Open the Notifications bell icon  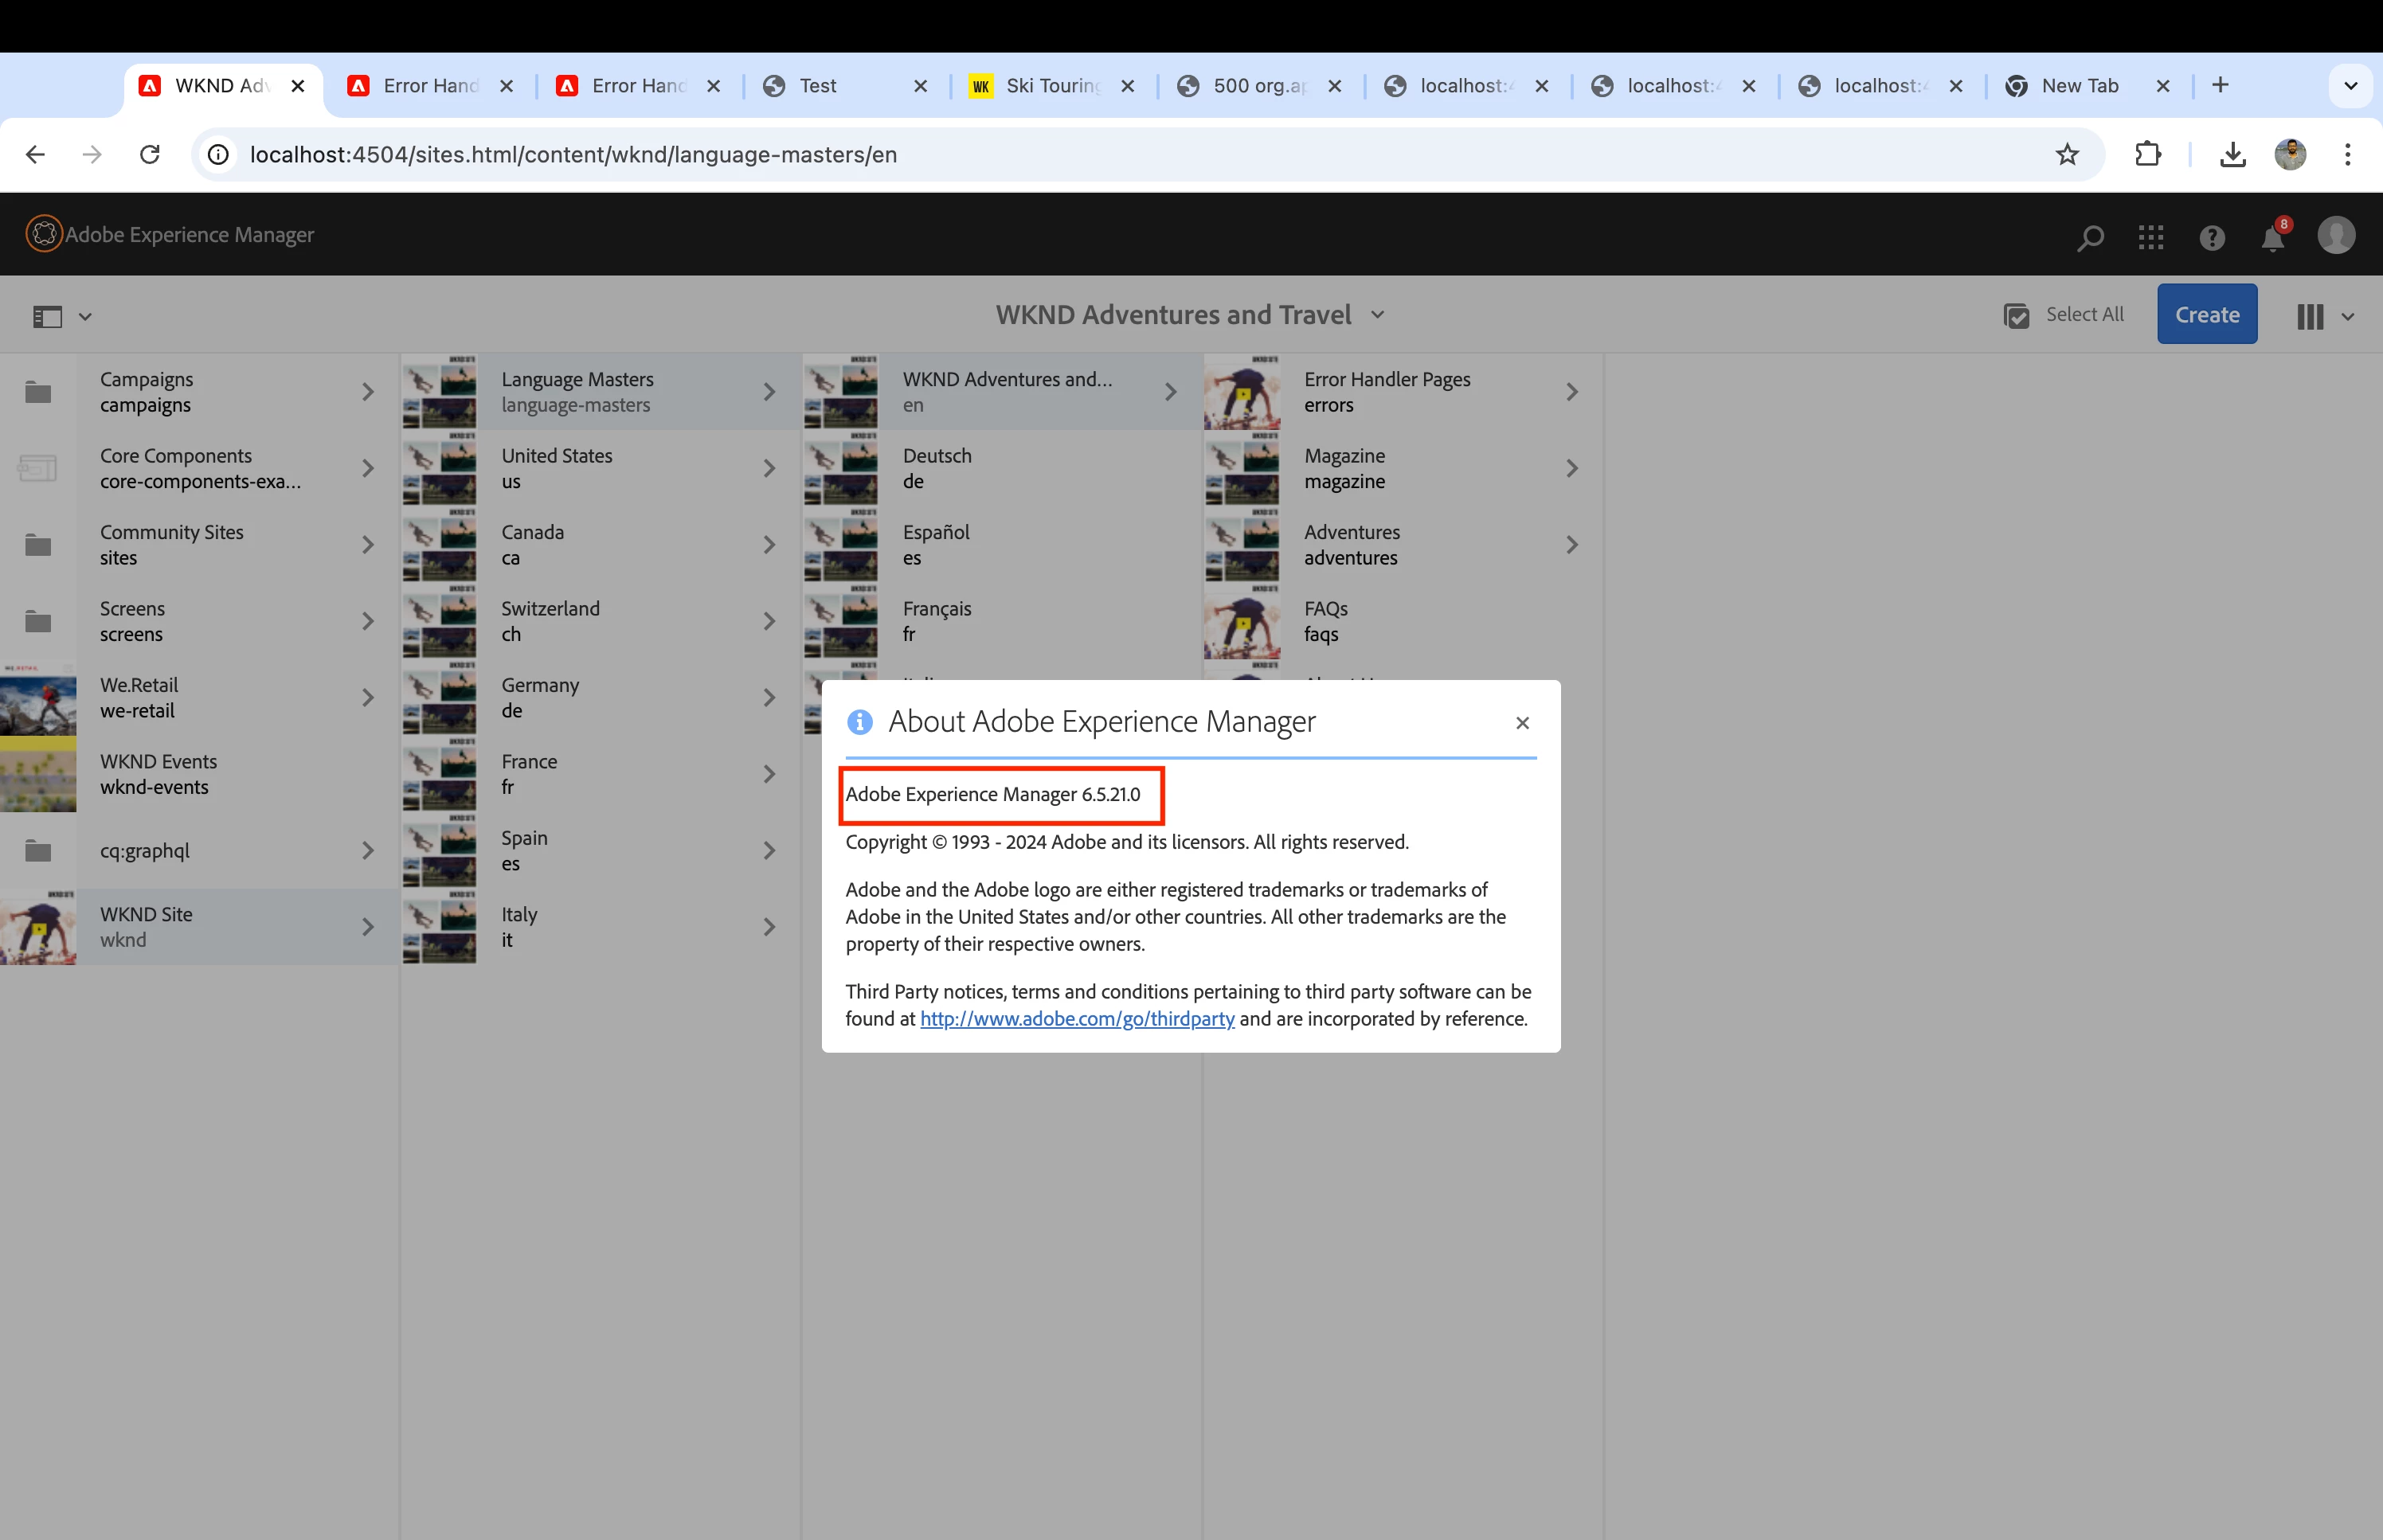[2273, 238]
